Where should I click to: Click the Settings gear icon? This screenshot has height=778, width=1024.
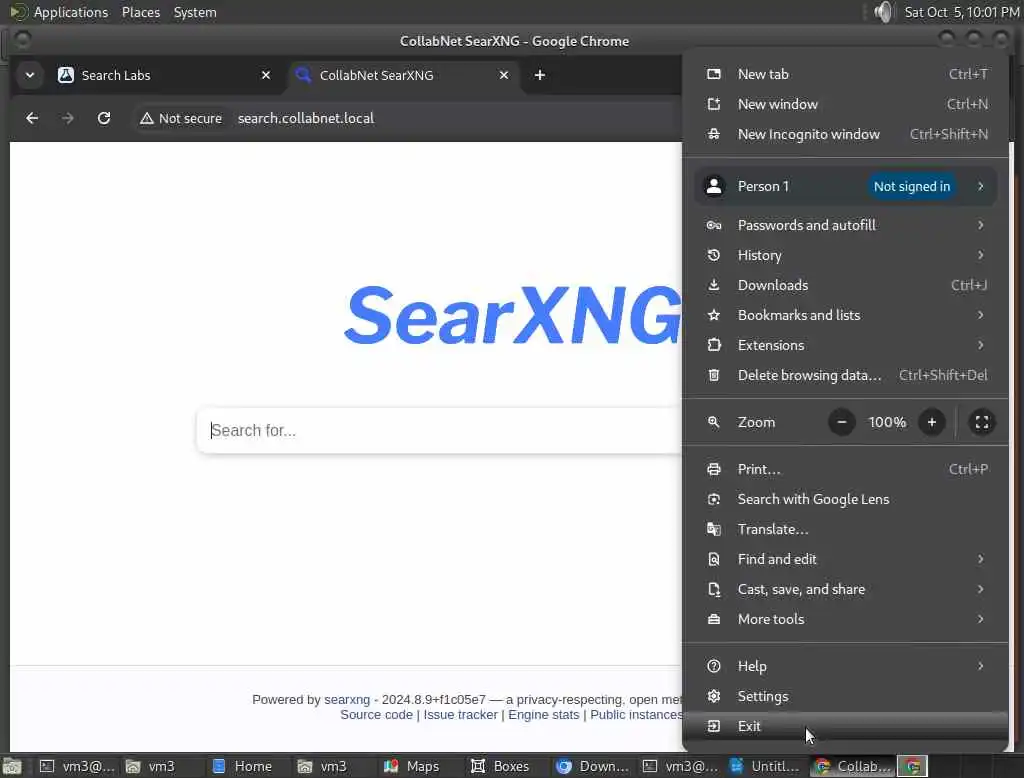[714, 696]
